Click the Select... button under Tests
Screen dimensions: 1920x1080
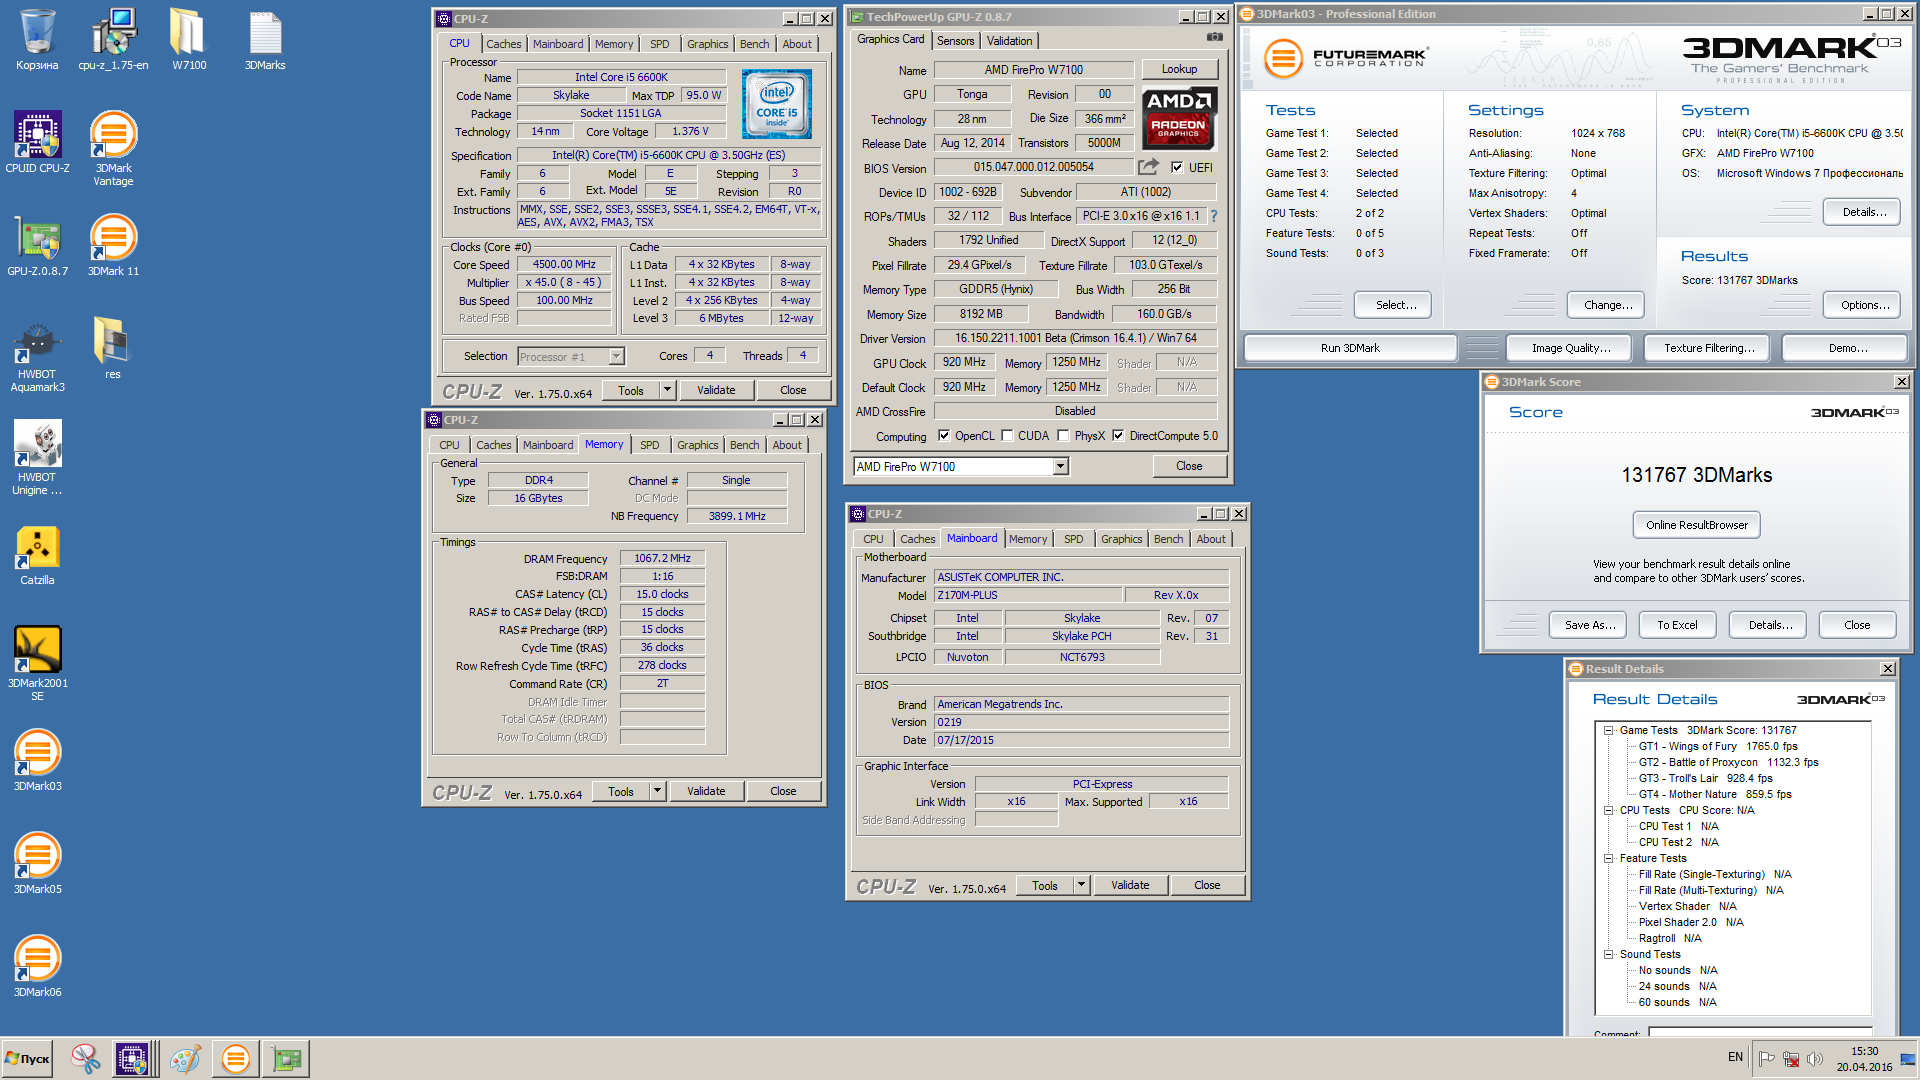tap(1395, 305)
